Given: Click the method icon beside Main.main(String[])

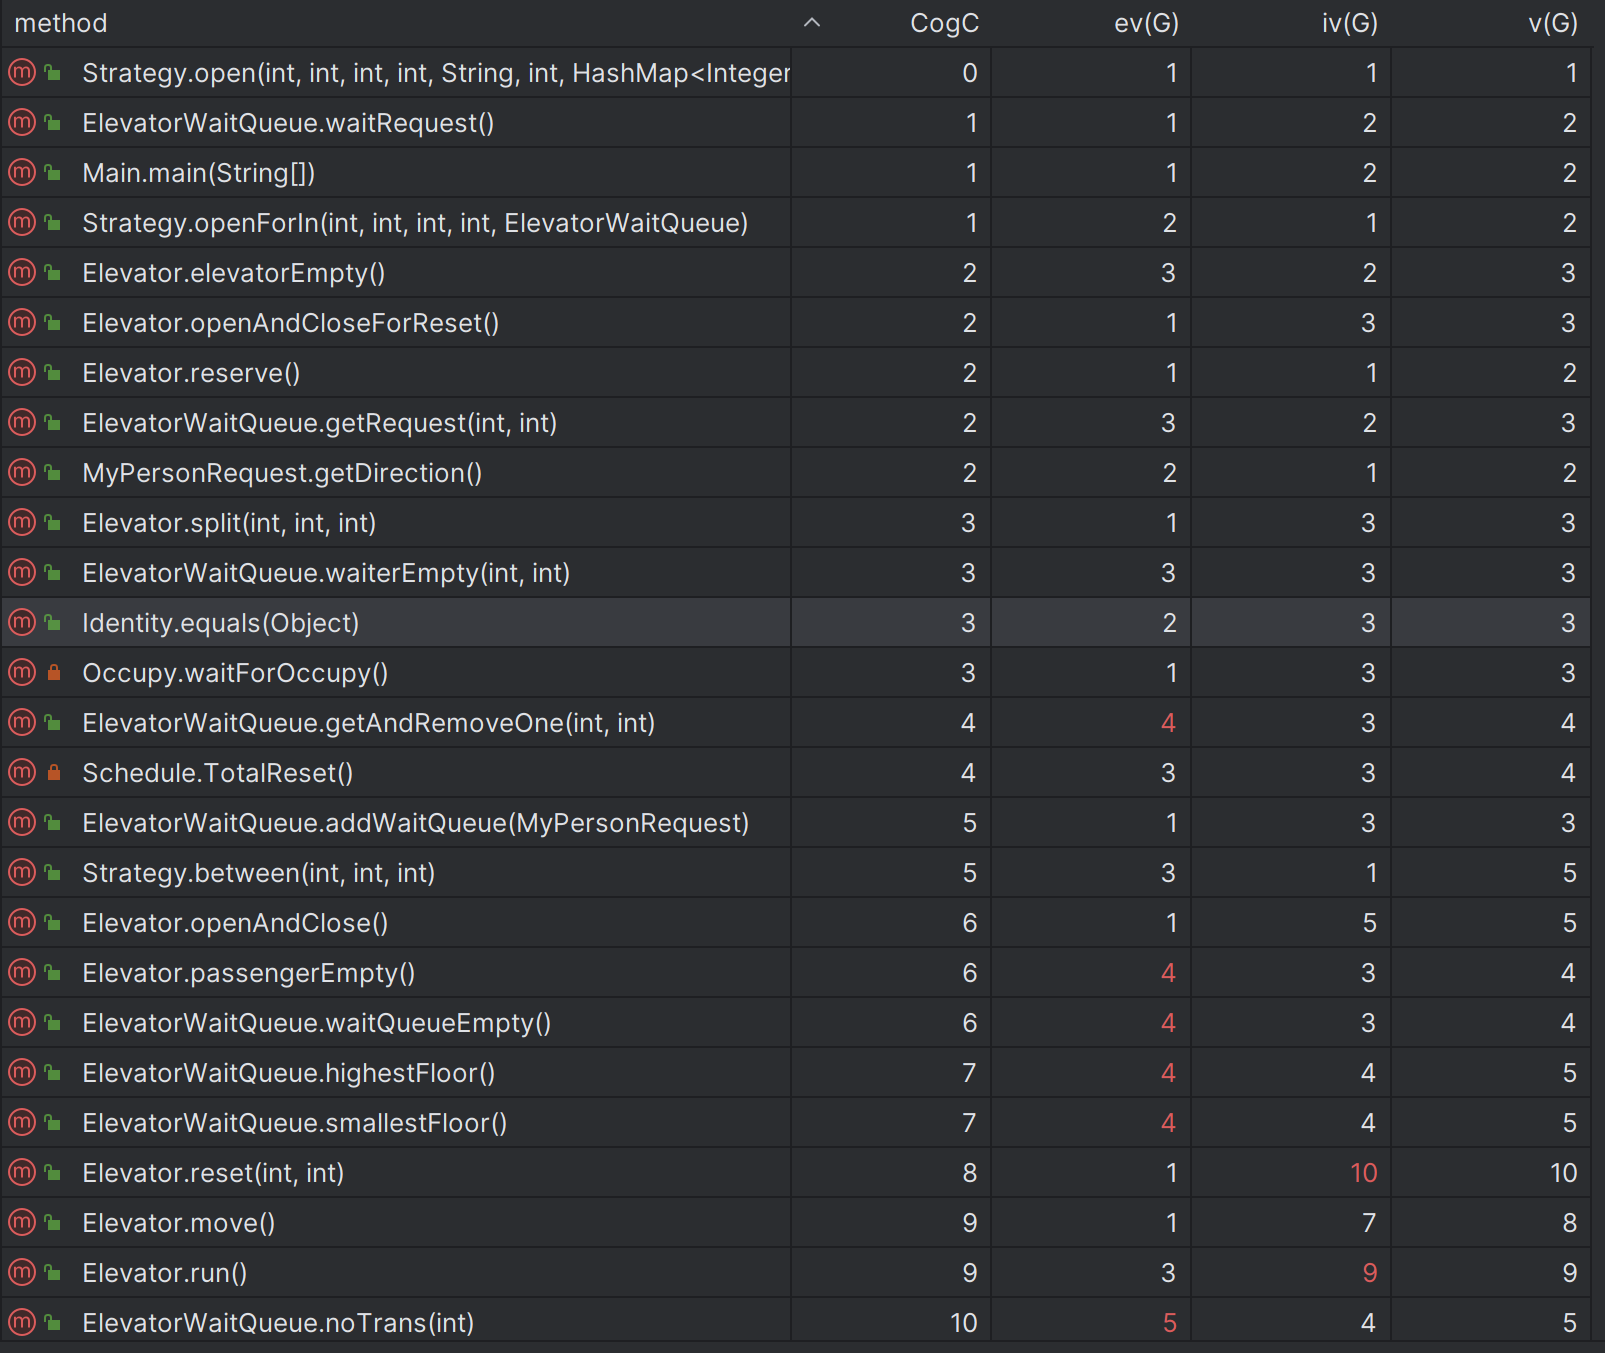Looking at the screenshot, I should [x=22, y=172].
